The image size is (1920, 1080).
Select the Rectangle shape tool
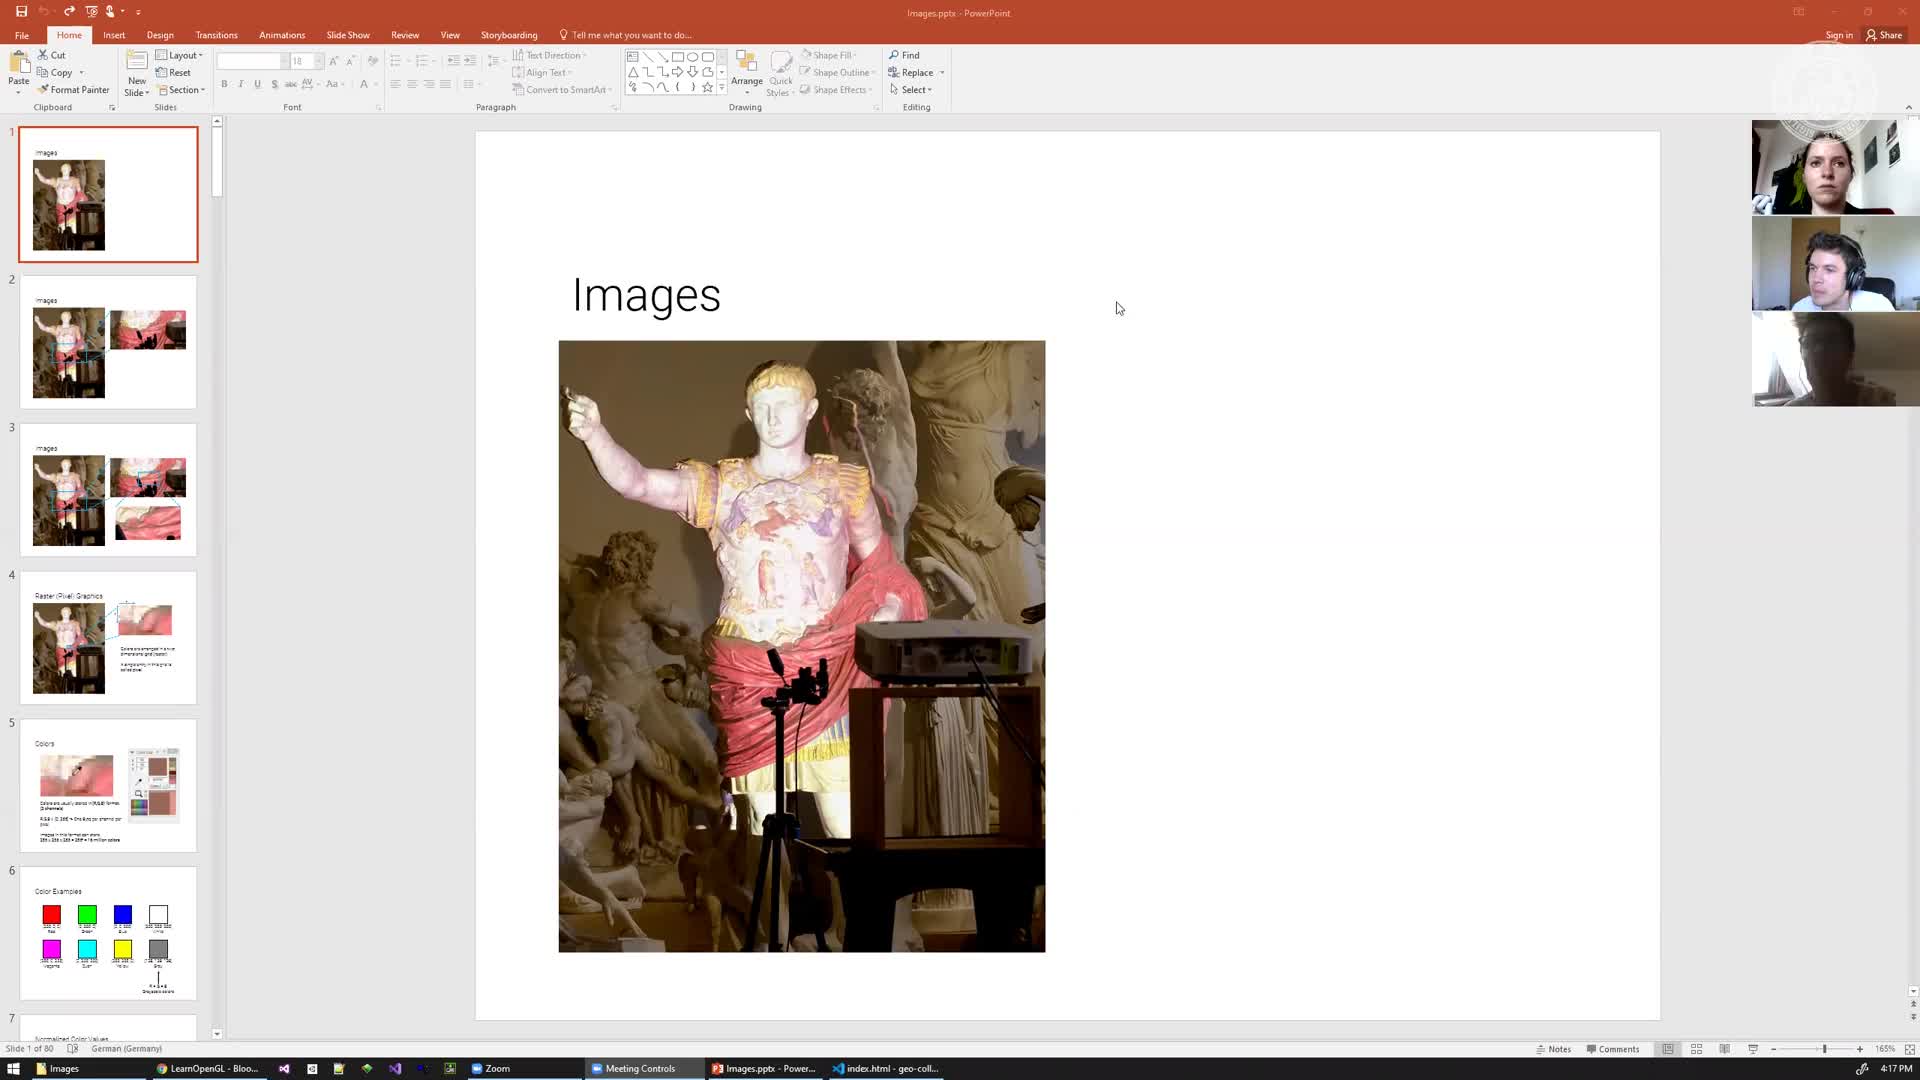click(678, 56)
